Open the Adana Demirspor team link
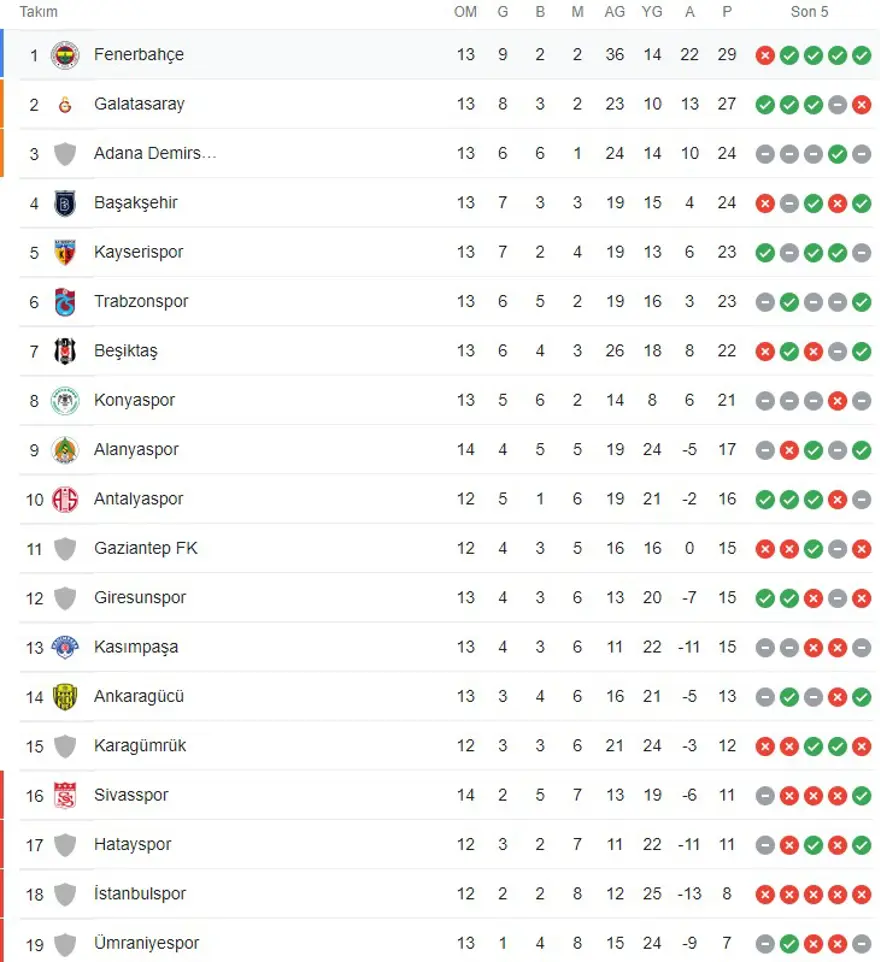 pos(155,153)
